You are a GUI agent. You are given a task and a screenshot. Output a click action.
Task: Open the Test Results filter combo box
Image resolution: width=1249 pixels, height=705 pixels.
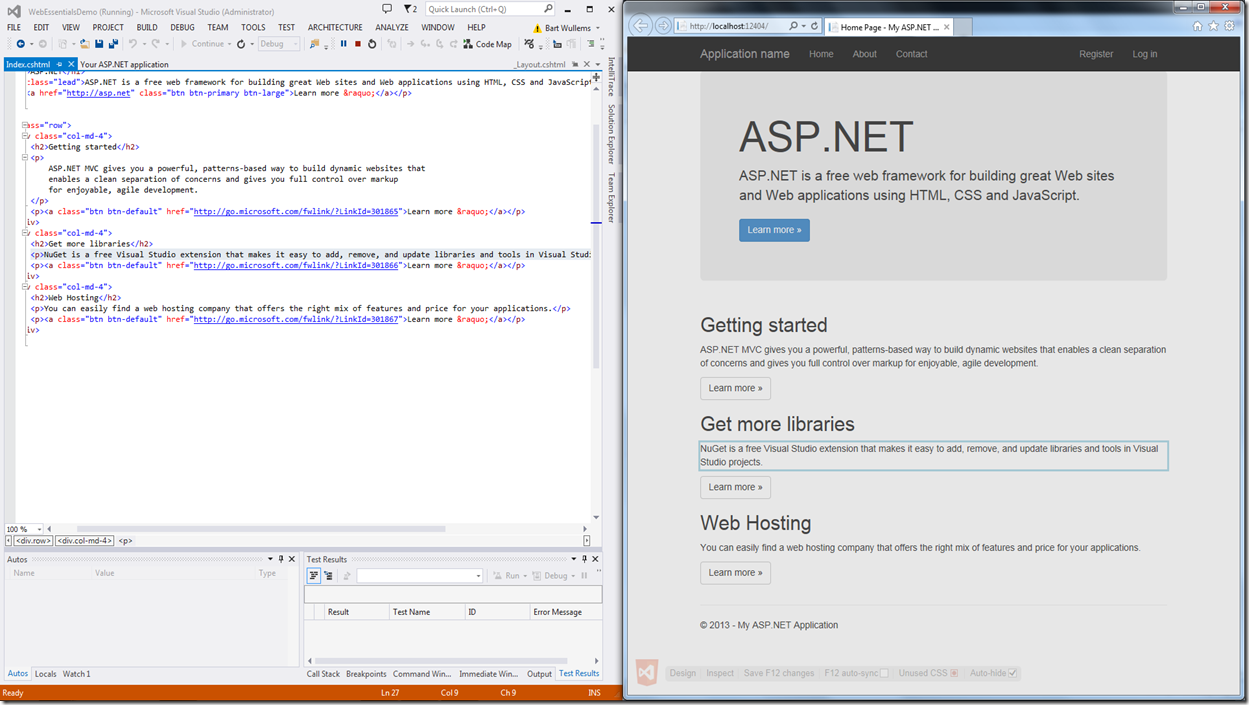[420, 575]
